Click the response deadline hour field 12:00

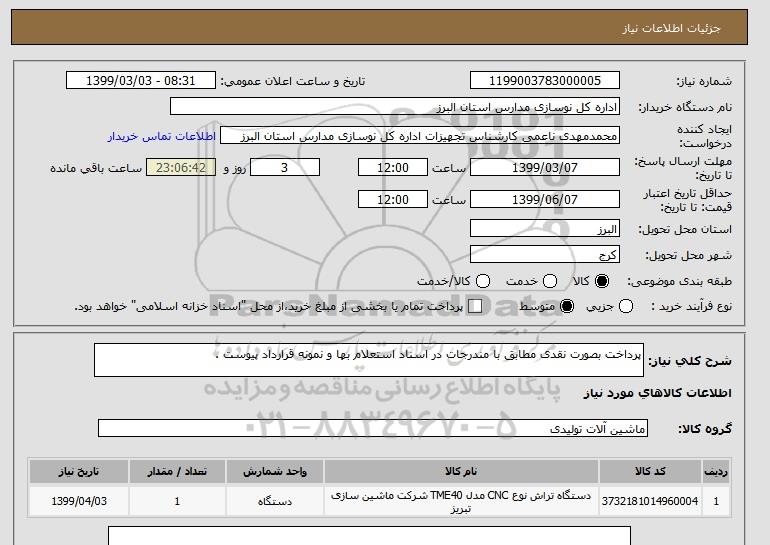tap(393, 167)
